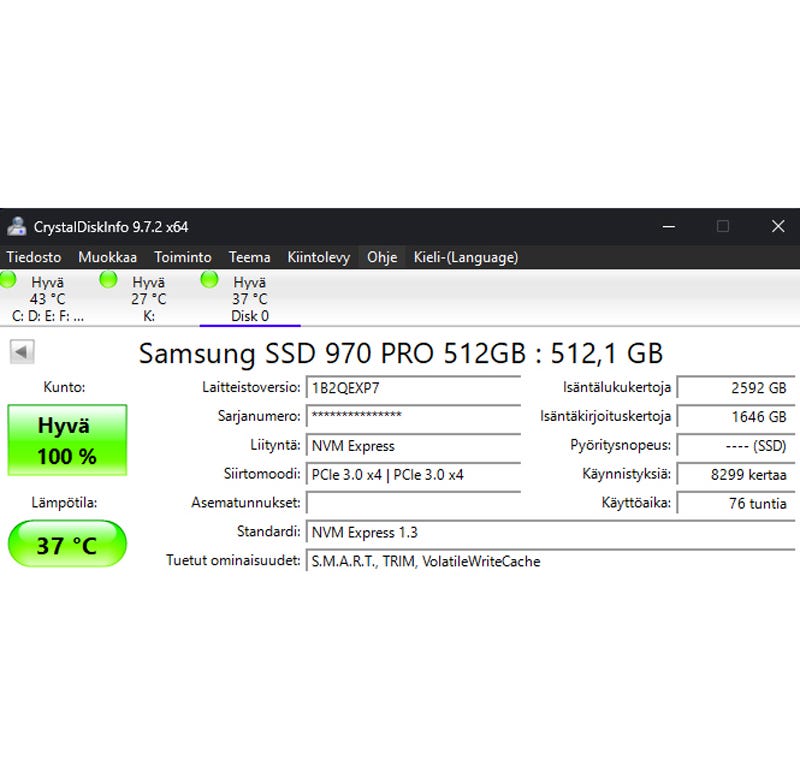Image resolution: width=800 pixels, height=784 pixels.
Task: Open the Toiminto menu
Action: click(x=183, y=257)
